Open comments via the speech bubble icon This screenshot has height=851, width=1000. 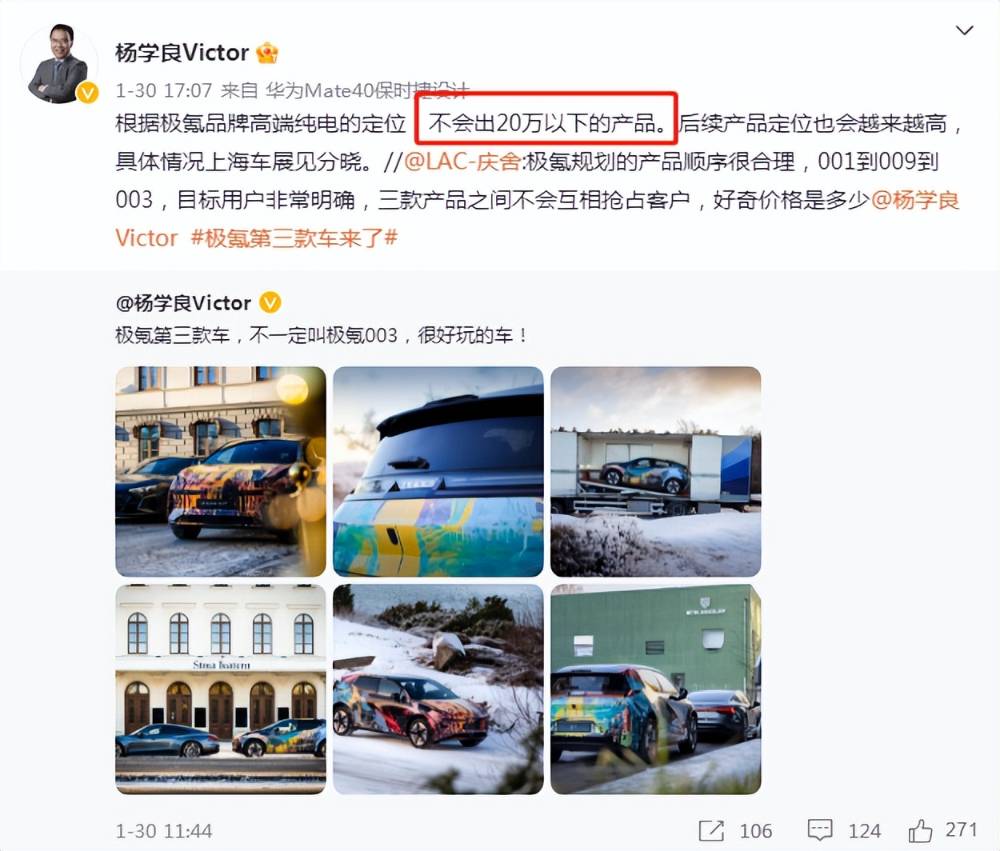tap(820, 830)
